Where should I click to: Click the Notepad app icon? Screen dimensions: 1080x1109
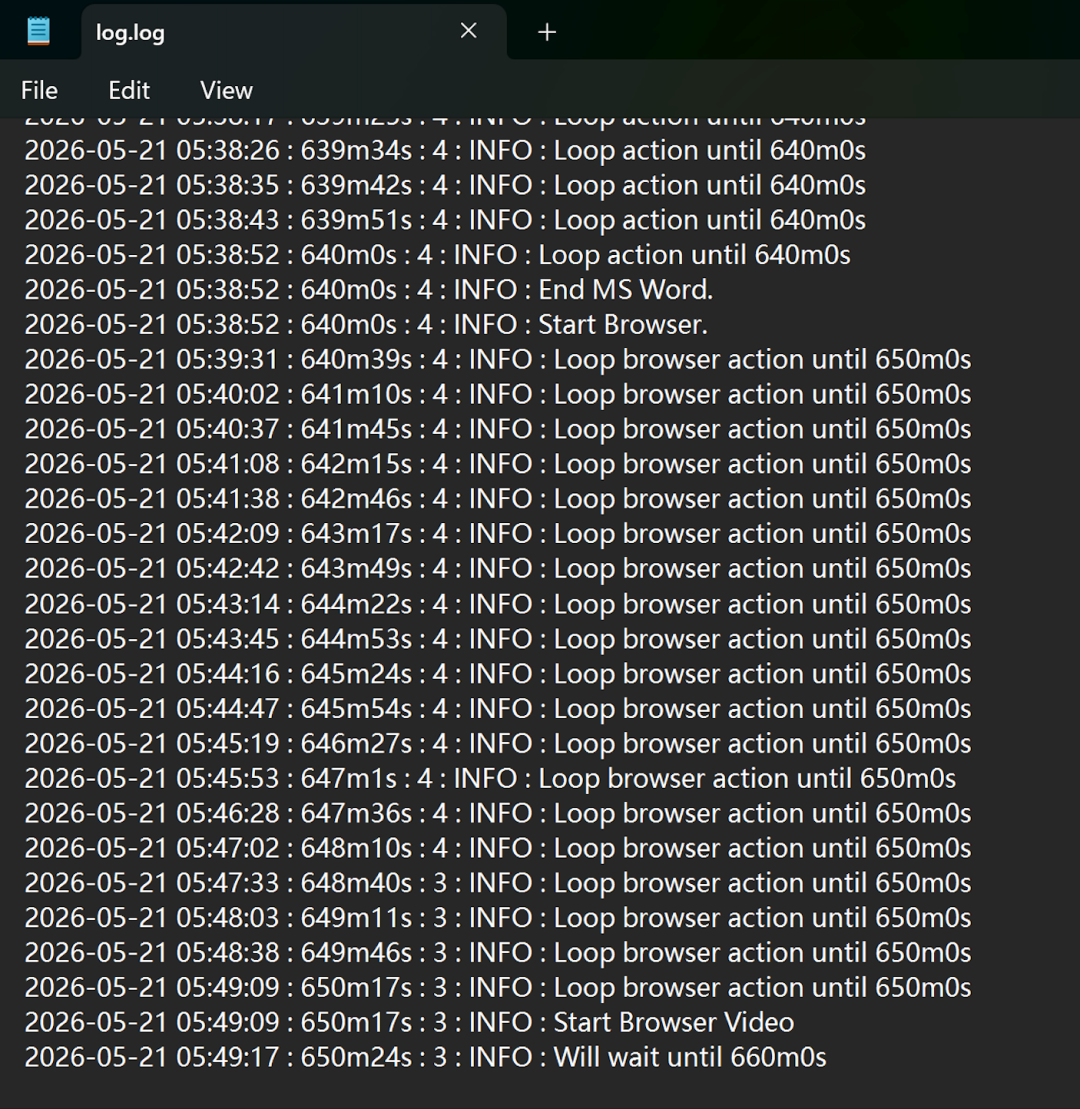[x=38, y=32]
